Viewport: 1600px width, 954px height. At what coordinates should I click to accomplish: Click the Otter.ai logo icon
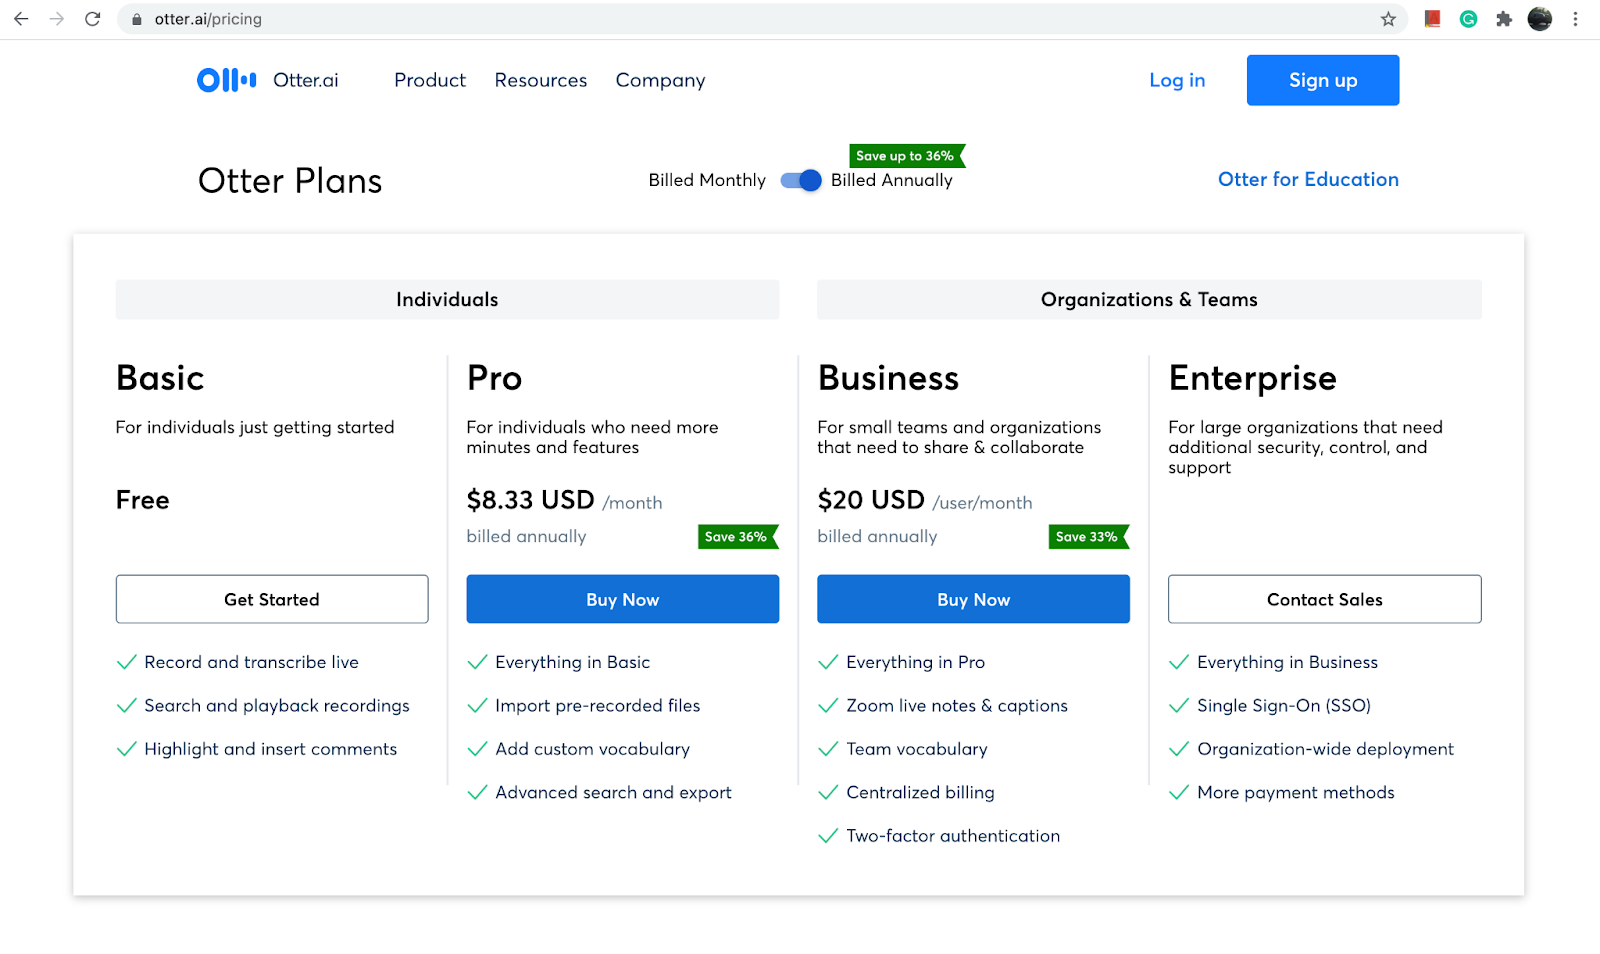coord(227,80)
